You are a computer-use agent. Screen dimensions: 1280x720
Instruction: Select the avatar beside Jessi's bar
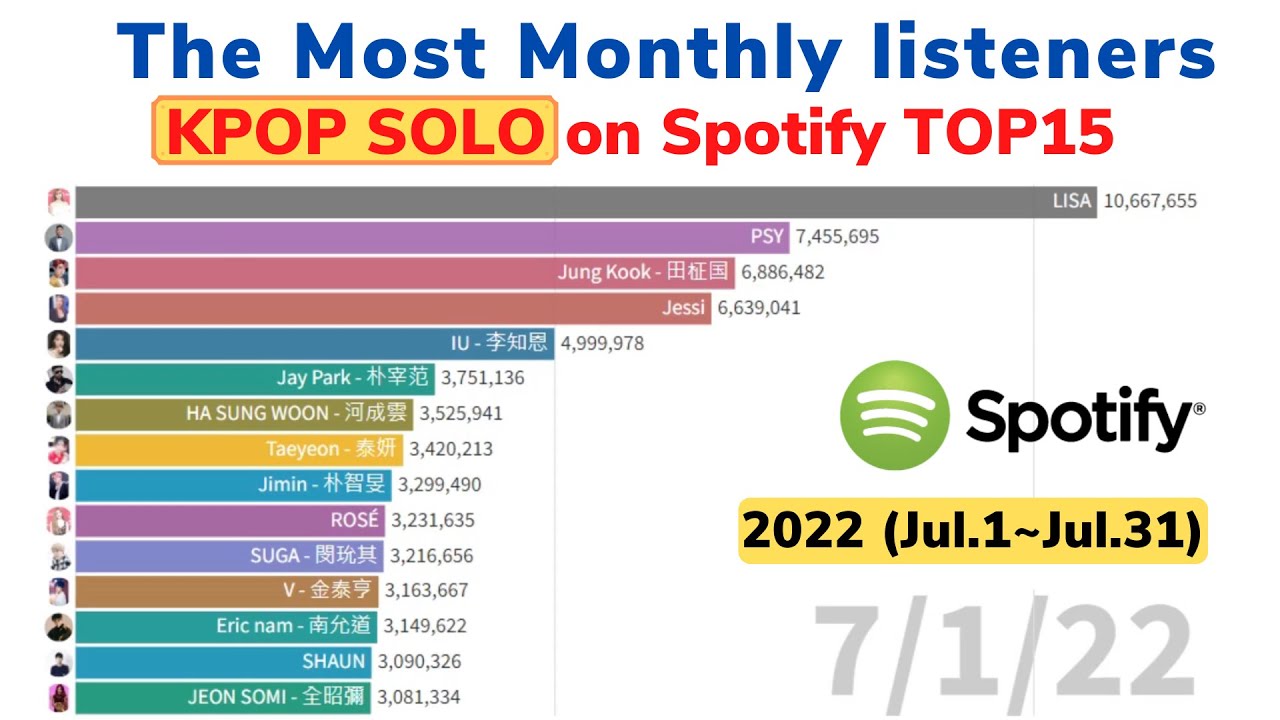click(x=59, y=308)
